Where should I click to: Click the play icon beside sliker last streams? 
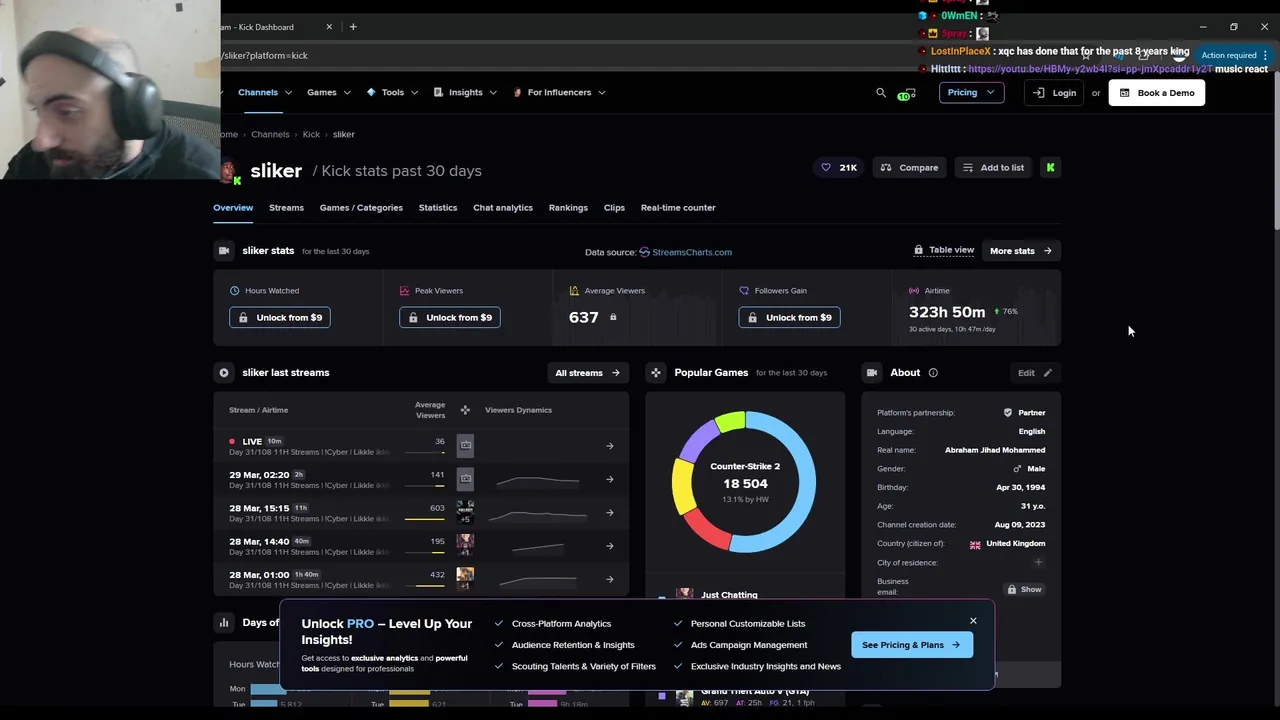coord(224,373)
